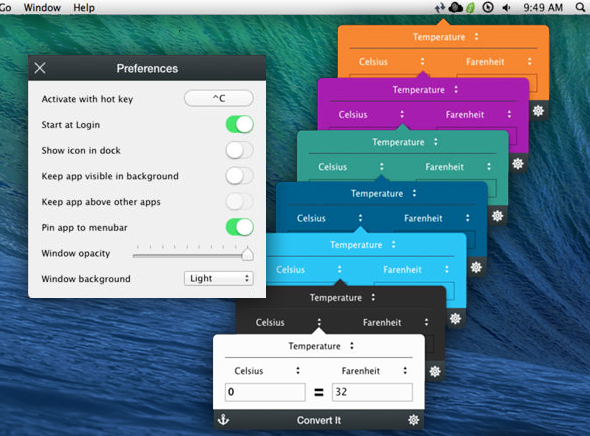Image resolution: width=590 pixels, height=436 pixels.
Task: Open Farenheit dropdown in green converter
Action: (x=458, y=167)
